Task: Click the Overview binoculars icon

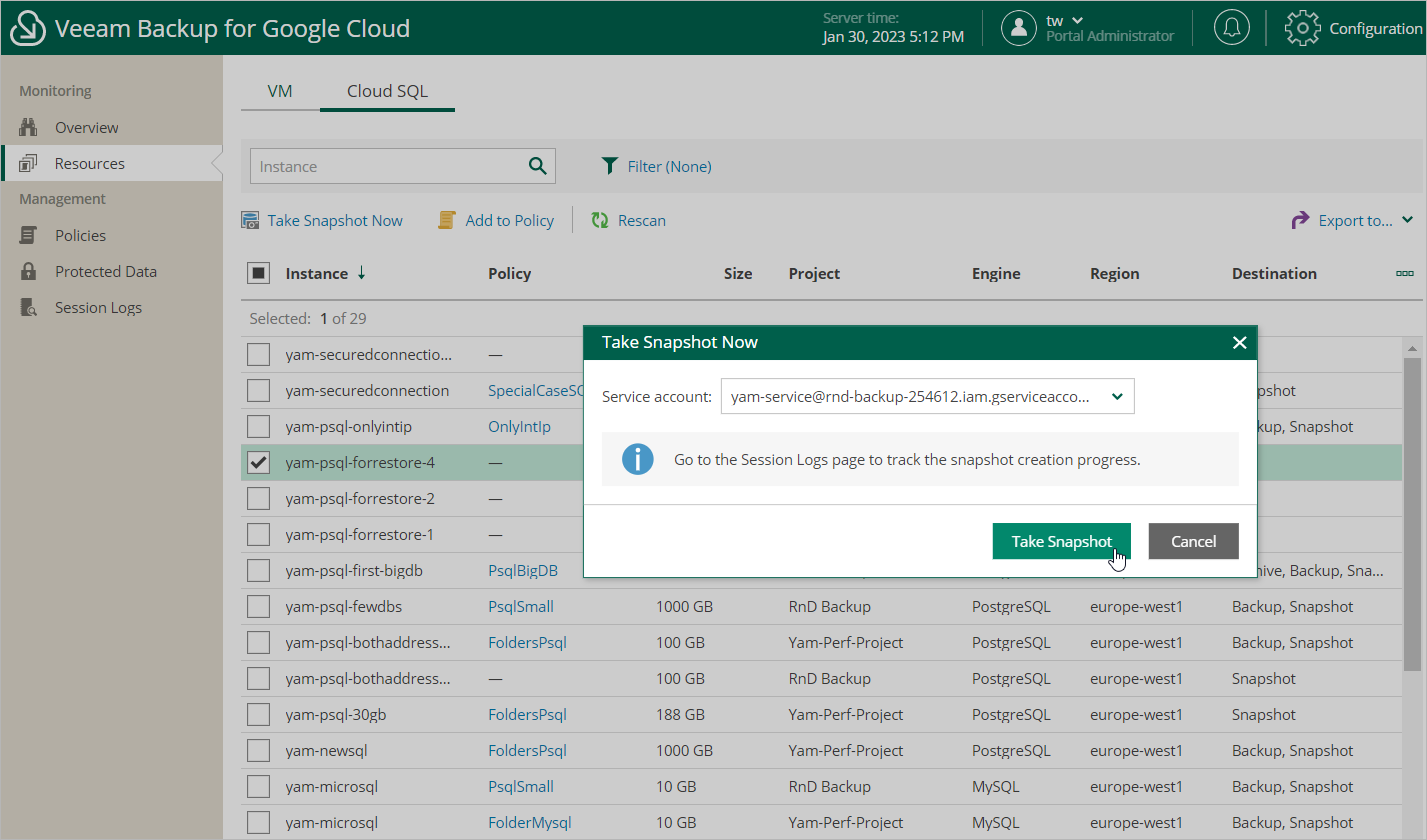Action: [28, 128]
